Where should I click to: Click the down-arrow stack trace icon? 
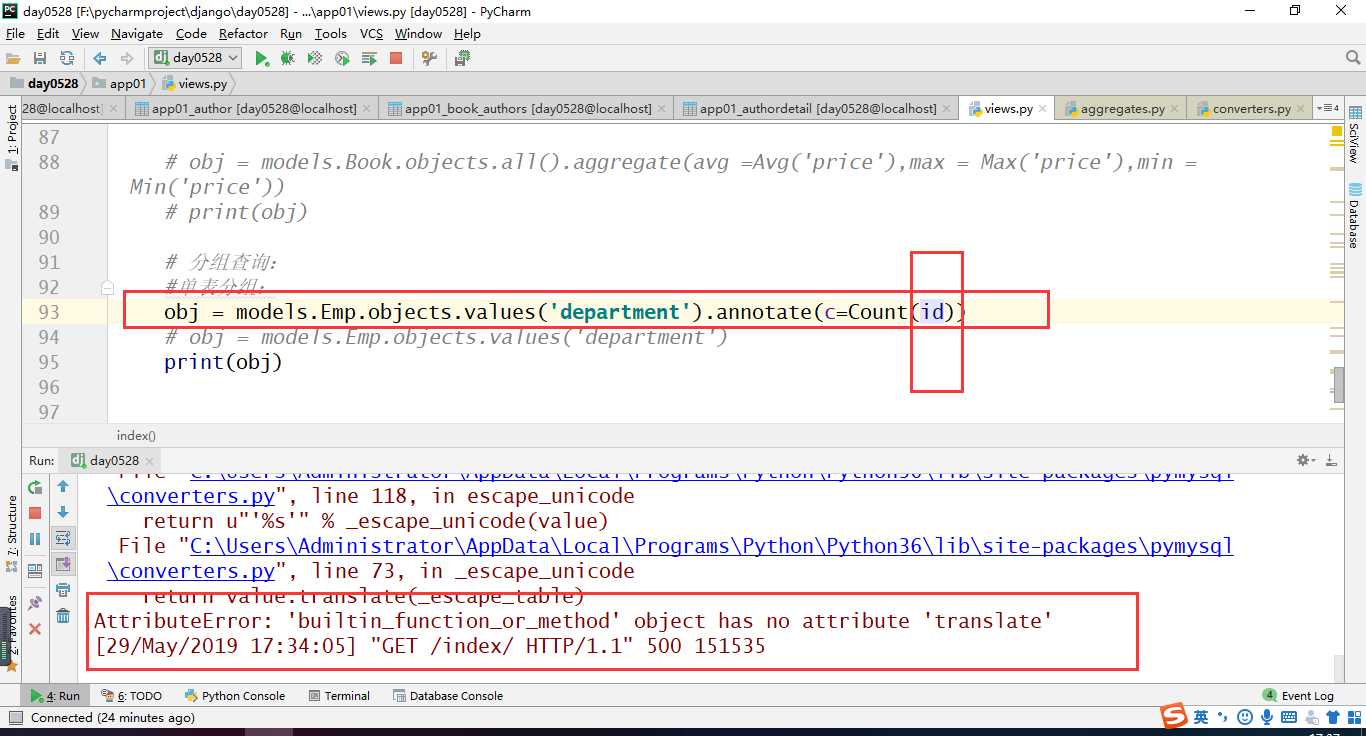[x=63, y=513]
